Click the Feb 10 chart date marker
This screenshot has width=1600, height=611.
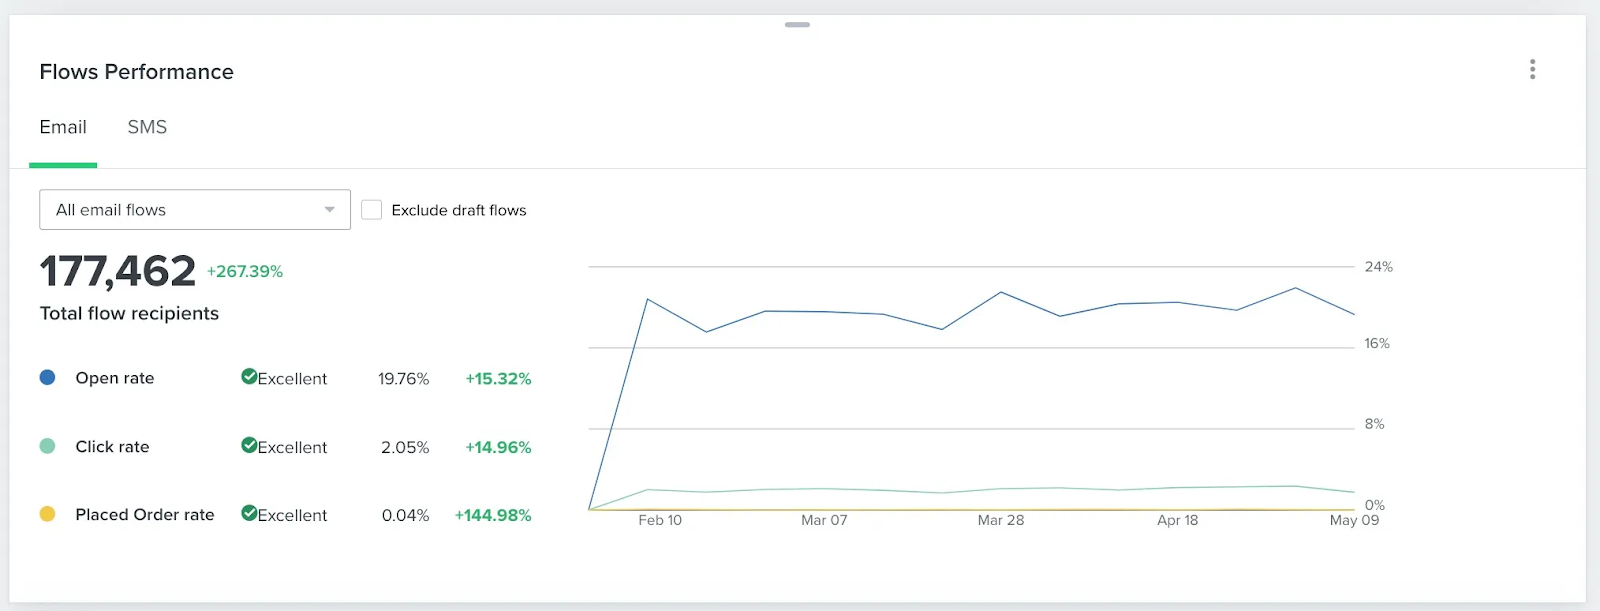coord(660,520)
